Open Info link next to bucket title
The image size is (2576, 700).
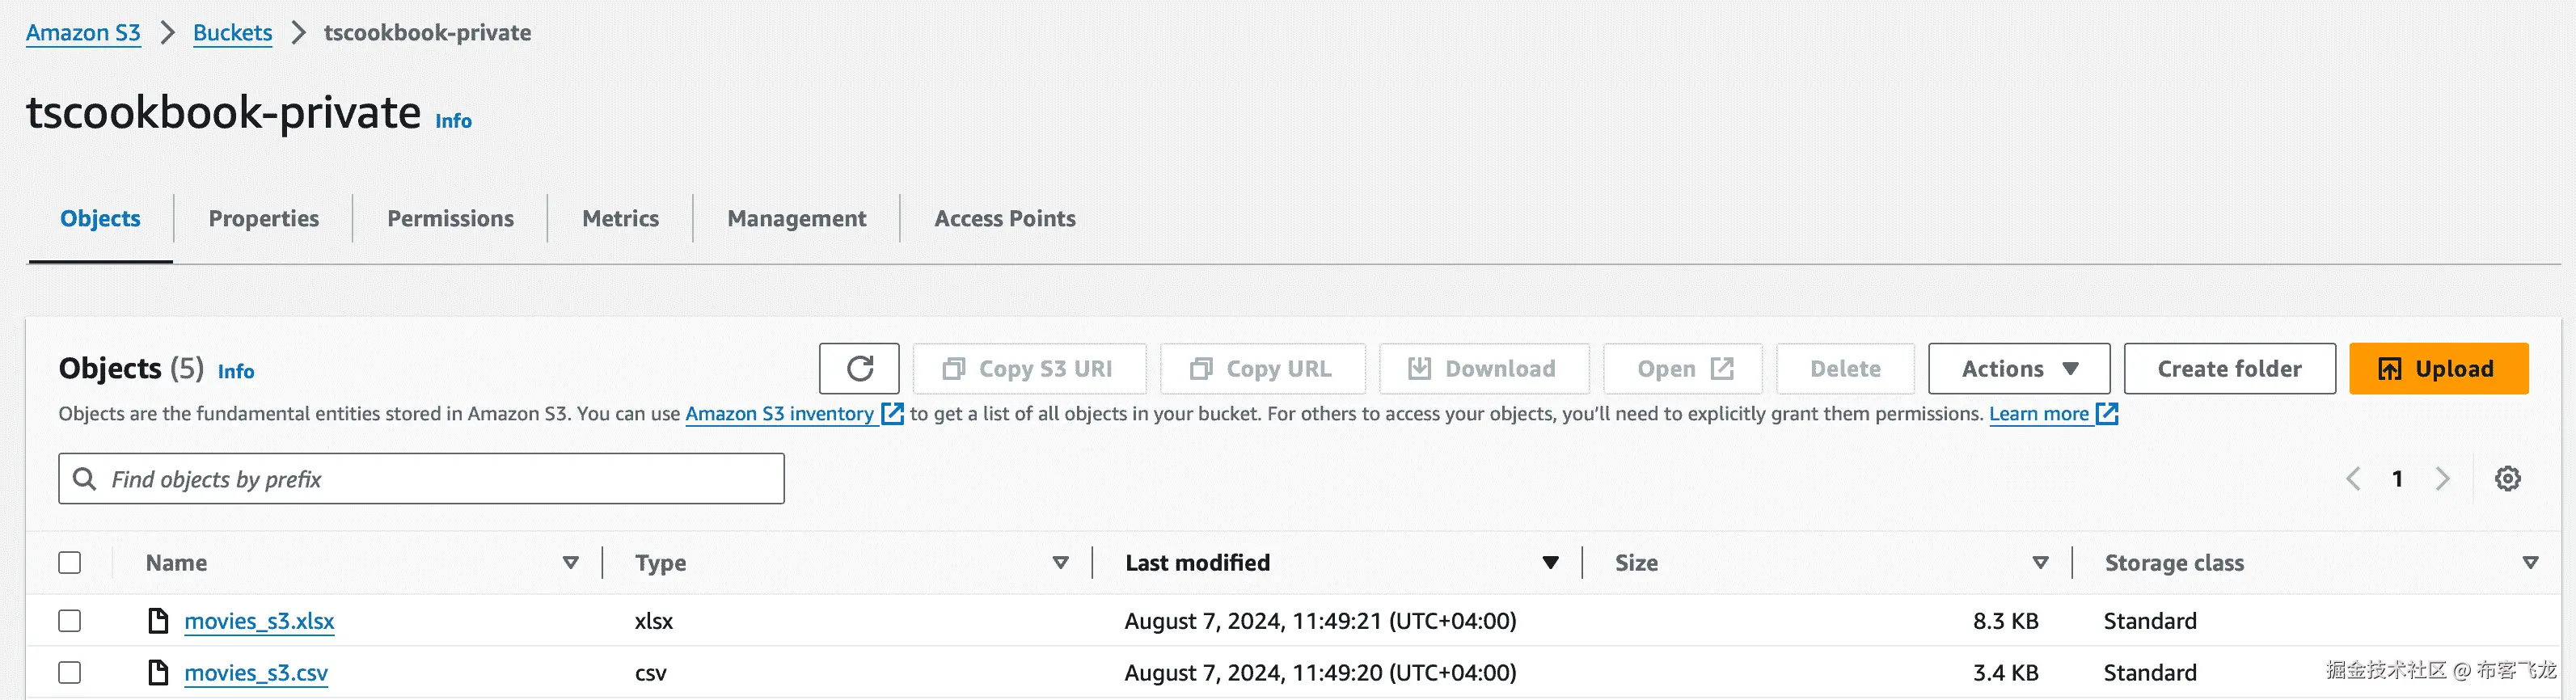(x=453, y=121)
